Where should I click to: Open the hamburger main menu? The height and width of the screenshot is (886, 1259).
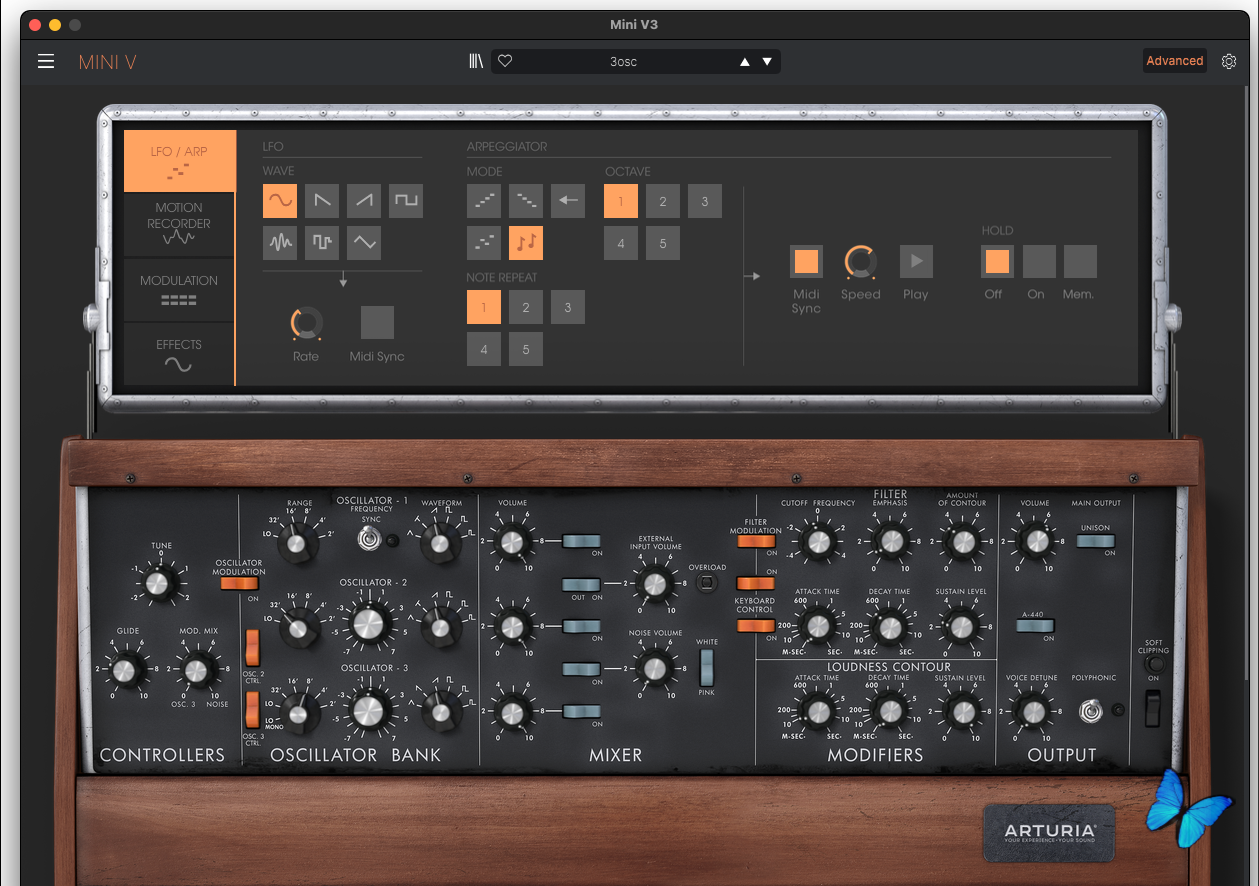click(46, 62)
